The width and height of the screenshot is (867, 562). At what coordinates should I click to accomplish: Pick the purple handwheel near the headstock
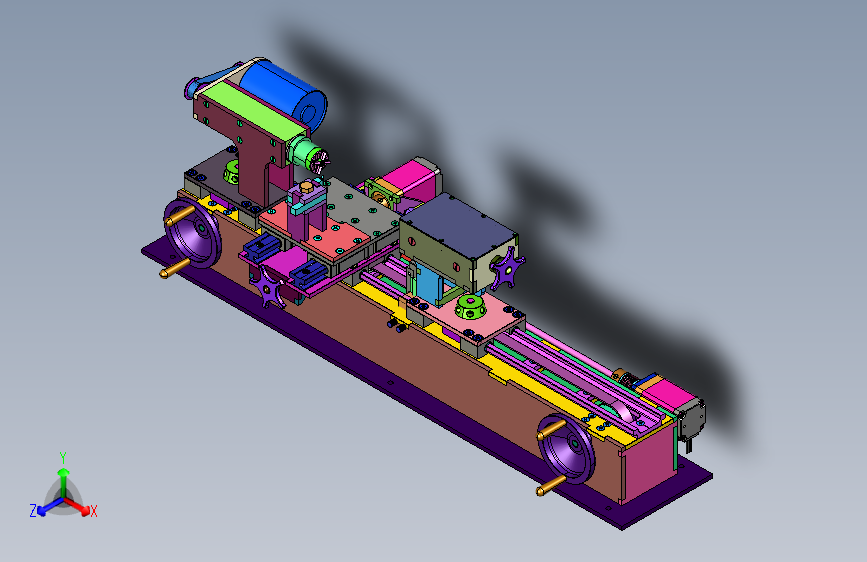192,233
